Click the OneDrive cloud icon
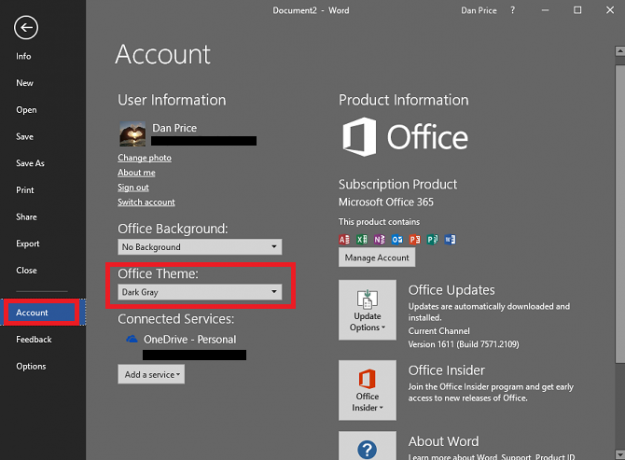This screenshot has width=625, height=460. [132, 339]
